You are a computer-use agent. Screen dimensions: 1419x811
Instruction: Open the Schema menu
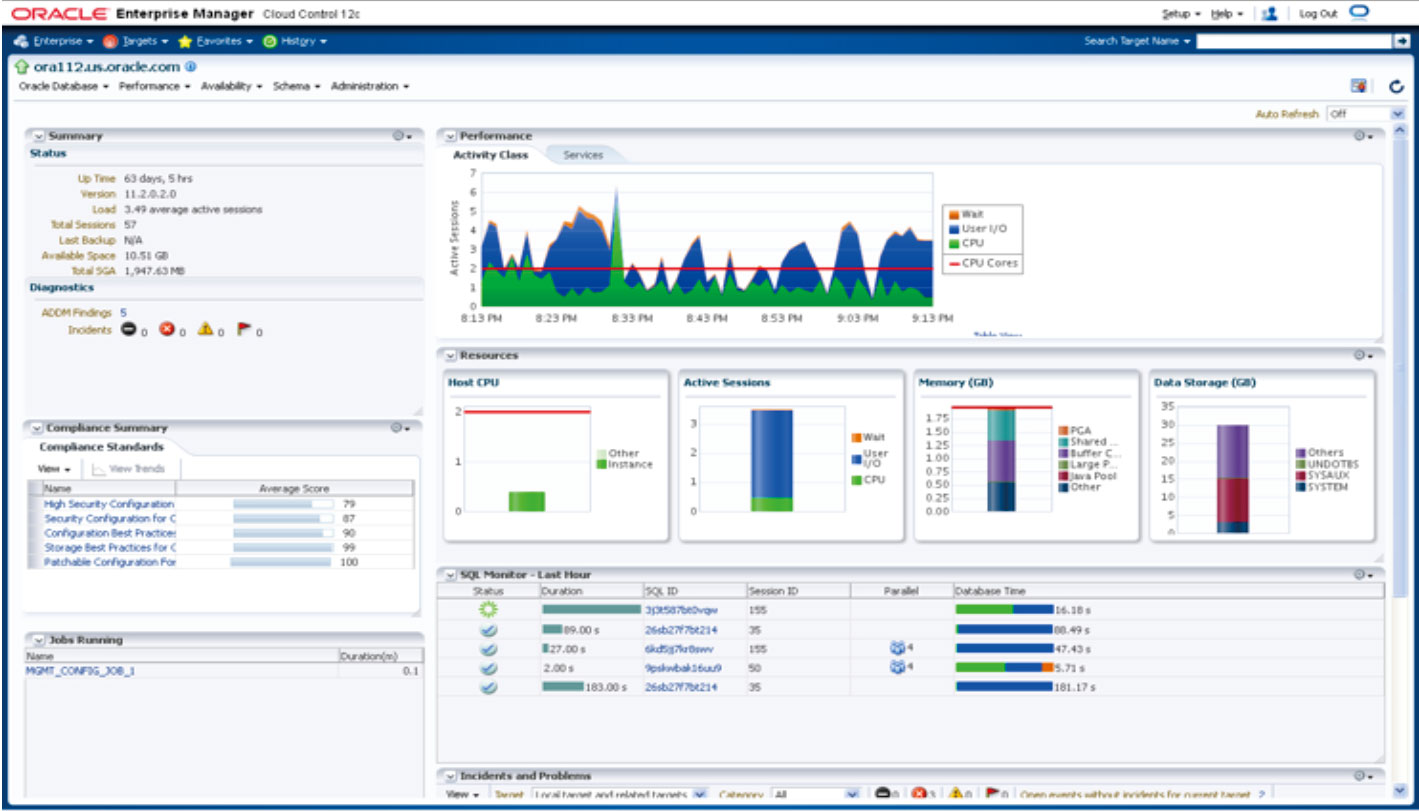tap(296, 87)
